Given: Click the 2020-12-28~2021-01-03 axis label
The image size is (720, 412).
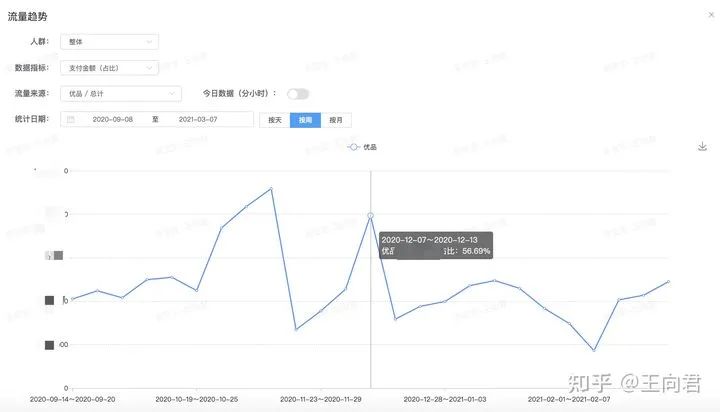Looking at the screenshot, I should (446, 398).
